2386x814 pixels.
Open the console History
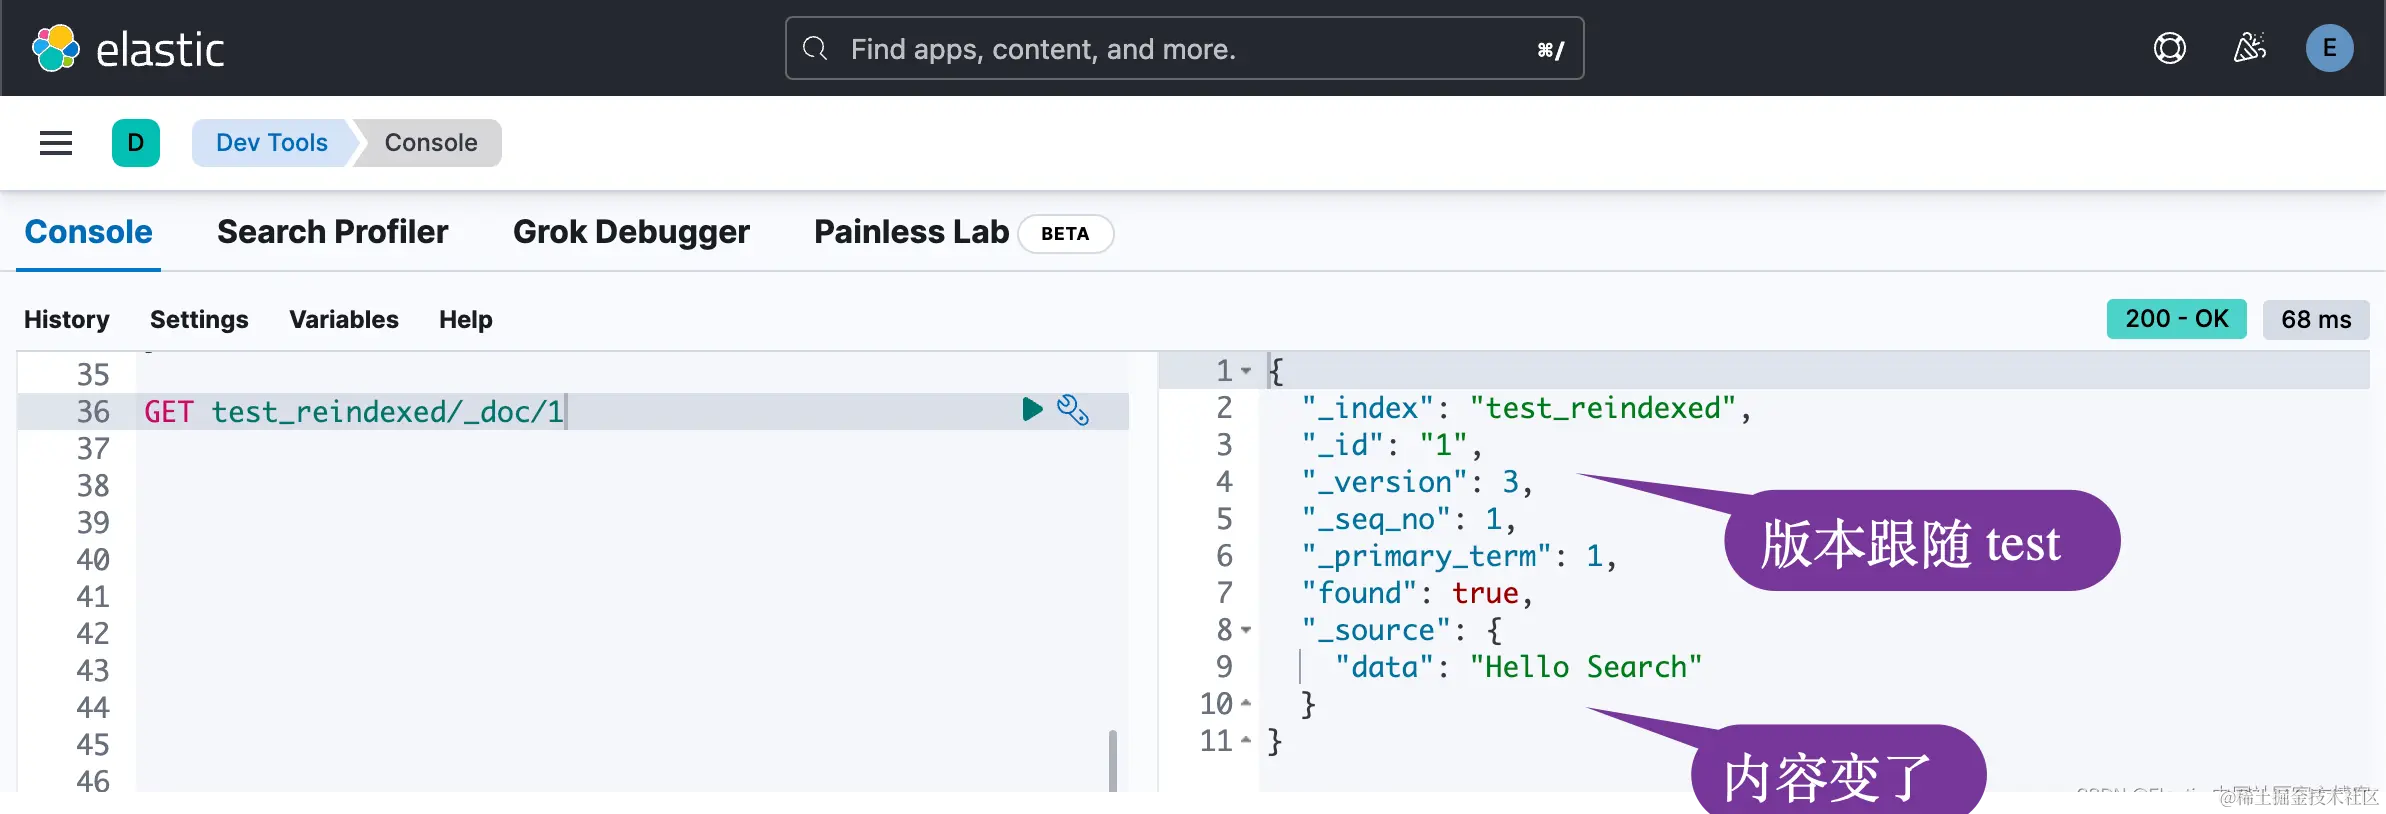click(x=67, y=320)
